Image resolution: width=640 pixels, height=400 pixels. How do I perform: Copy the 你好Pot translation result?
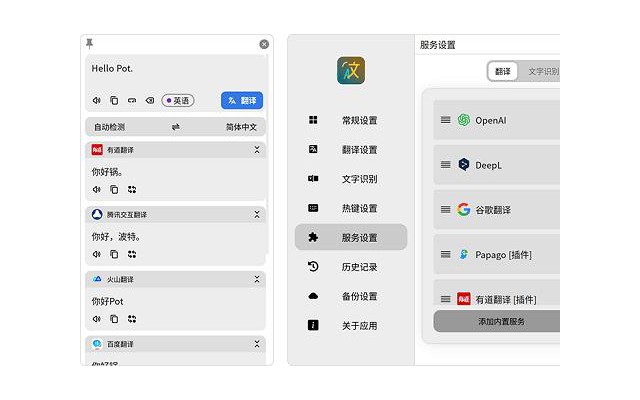coord(114,319)
